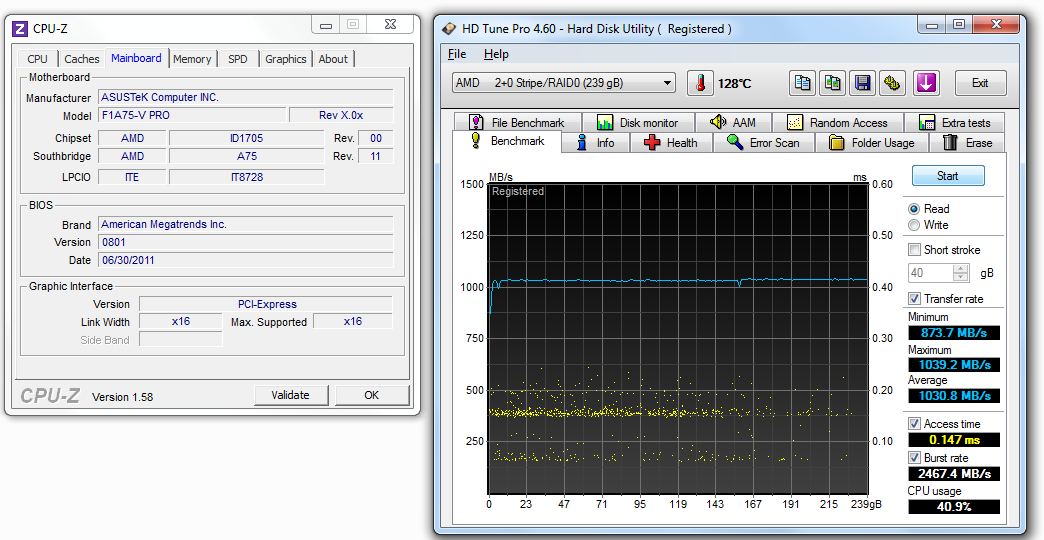Click the Average 1030.8 MB/s value

pyautogui.click(x=954, y=396)
